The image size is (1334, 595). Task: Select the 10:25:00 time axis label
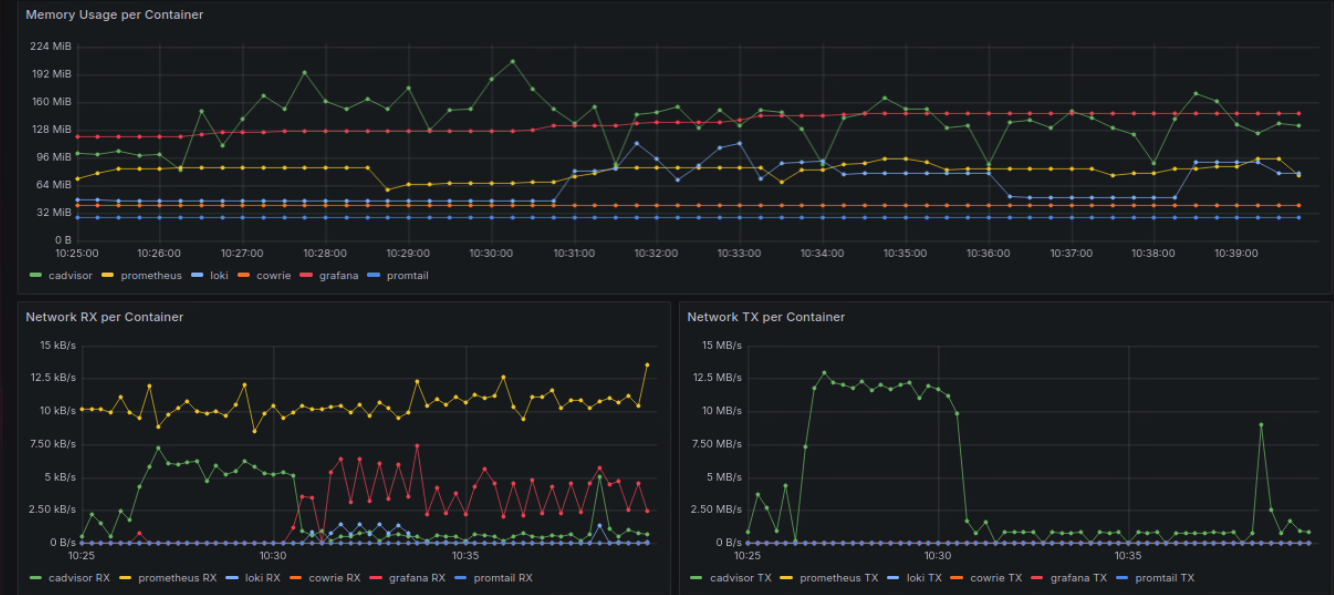76,254
